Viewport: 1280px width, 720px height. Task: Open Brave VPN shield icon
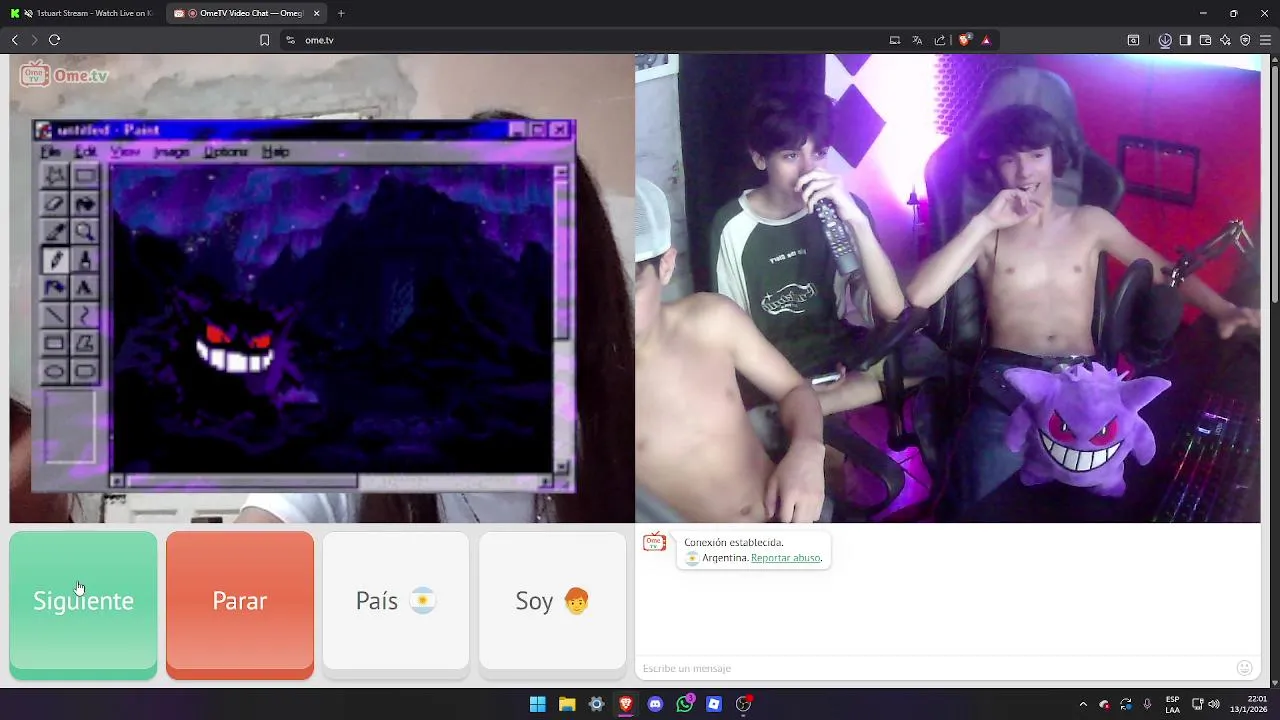click(1245, 40)
